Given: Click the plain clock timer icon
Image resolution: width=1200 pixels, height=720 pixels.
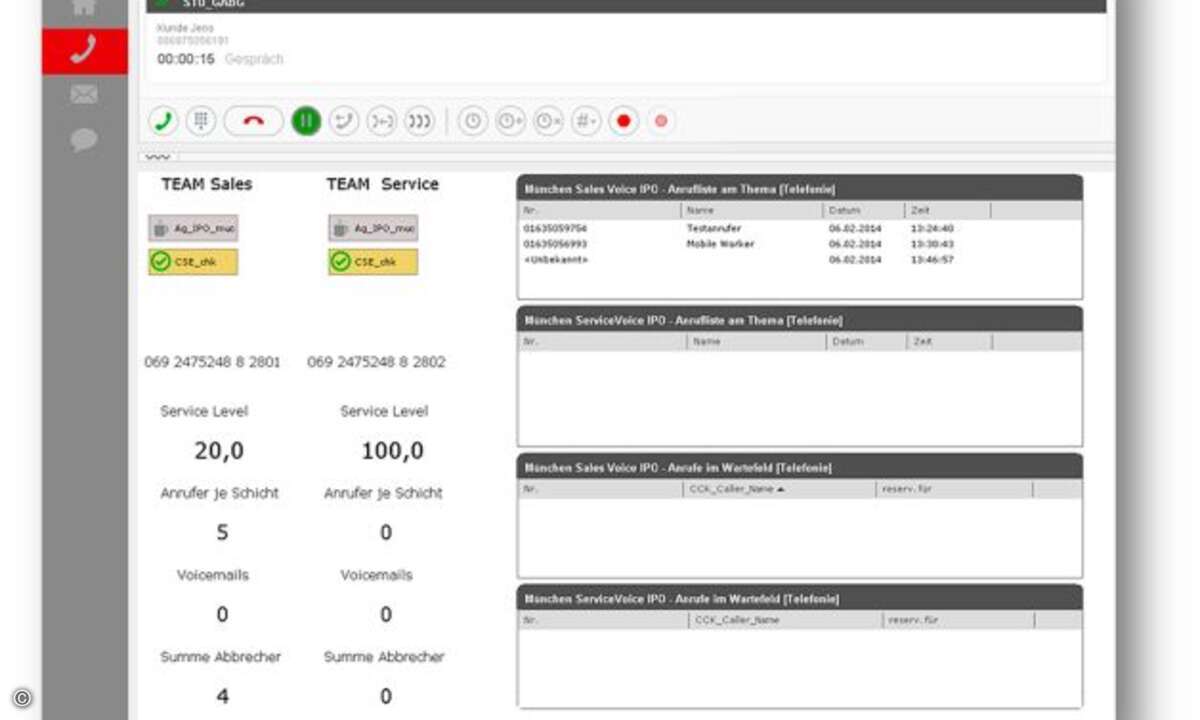Looking at the screenshot, I should 473,121.
